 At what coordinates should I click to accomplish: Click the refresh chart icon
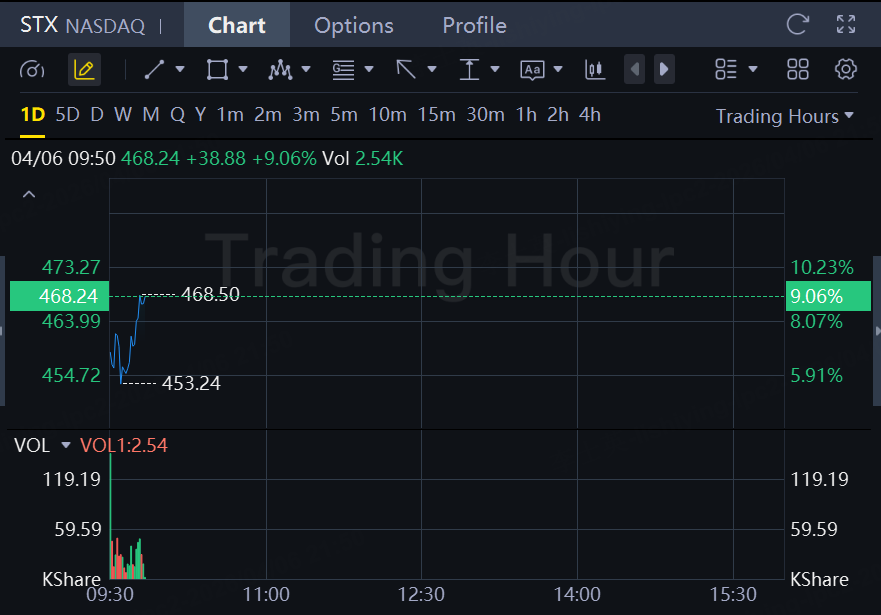coord(797,25)
